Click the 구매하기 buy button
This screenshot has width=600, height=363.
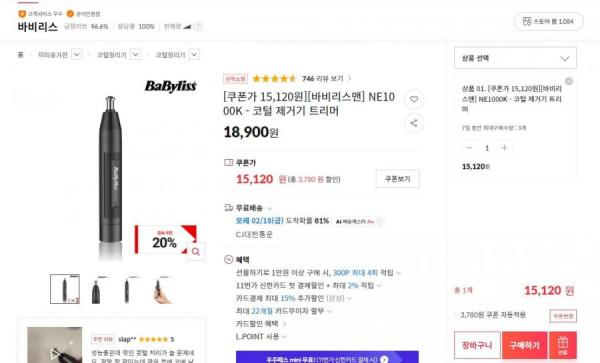(524, 345)
